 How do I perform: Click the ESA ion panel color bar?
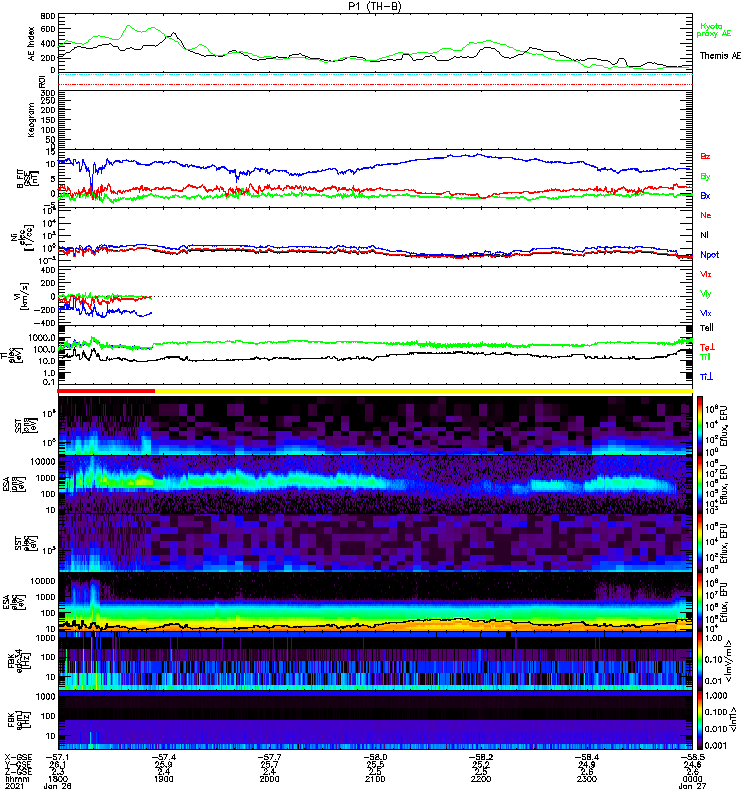tap(700, 484)
